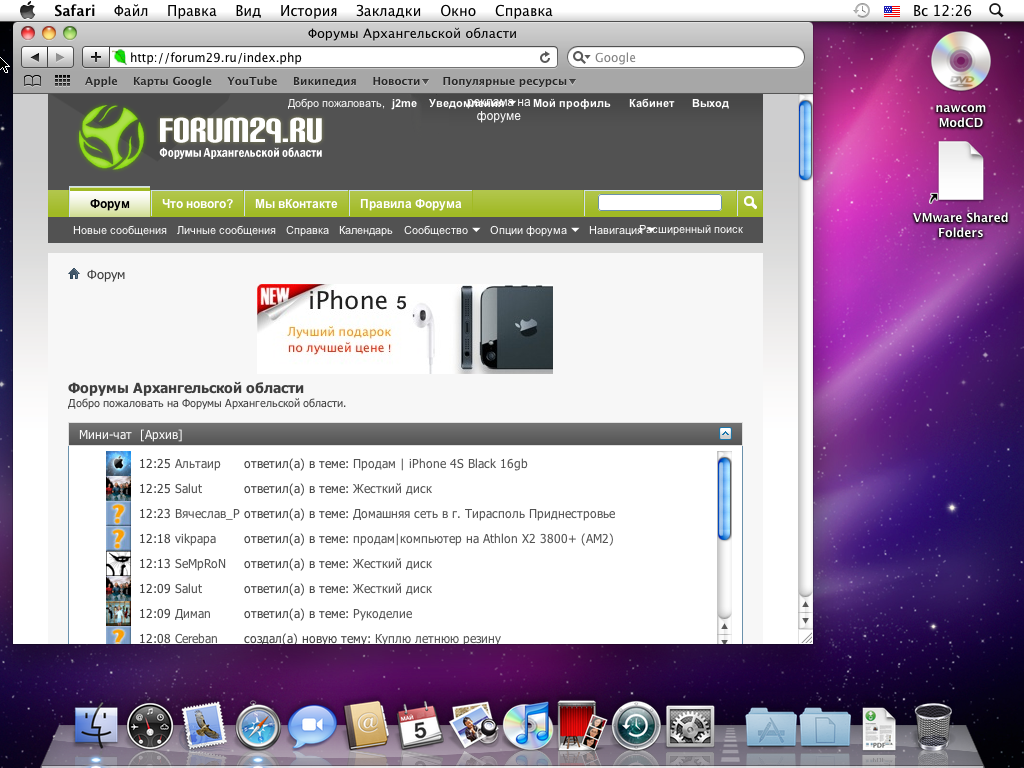Expand the Популярные ресурсы bookmarks dropdown
The width and height of the screenshot is (1024, 768).
509,81
